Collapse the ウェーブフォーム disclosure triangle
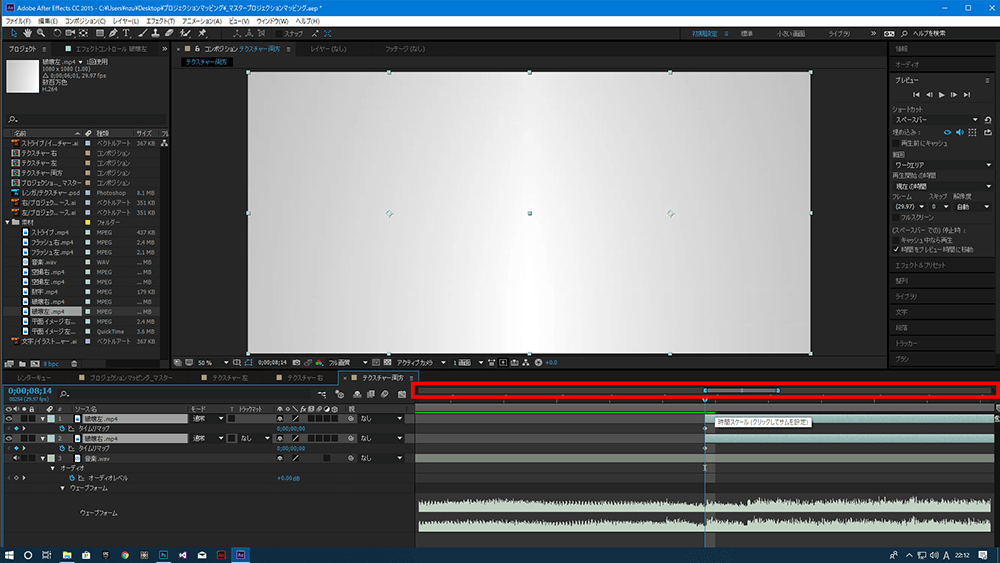 pos(63,488)
